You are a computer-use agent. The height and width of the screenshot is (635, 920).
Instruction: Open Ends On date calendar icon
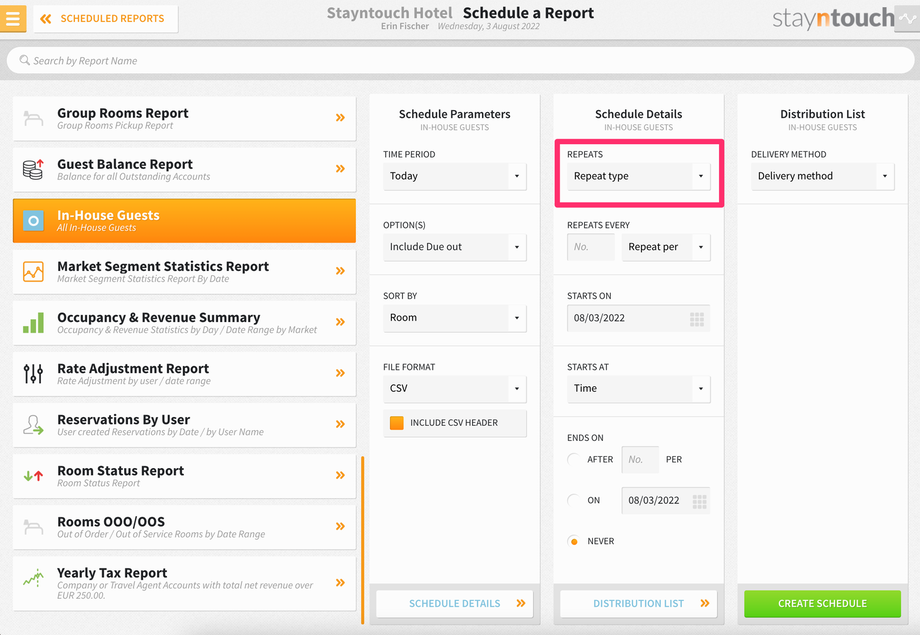point(699,502)
